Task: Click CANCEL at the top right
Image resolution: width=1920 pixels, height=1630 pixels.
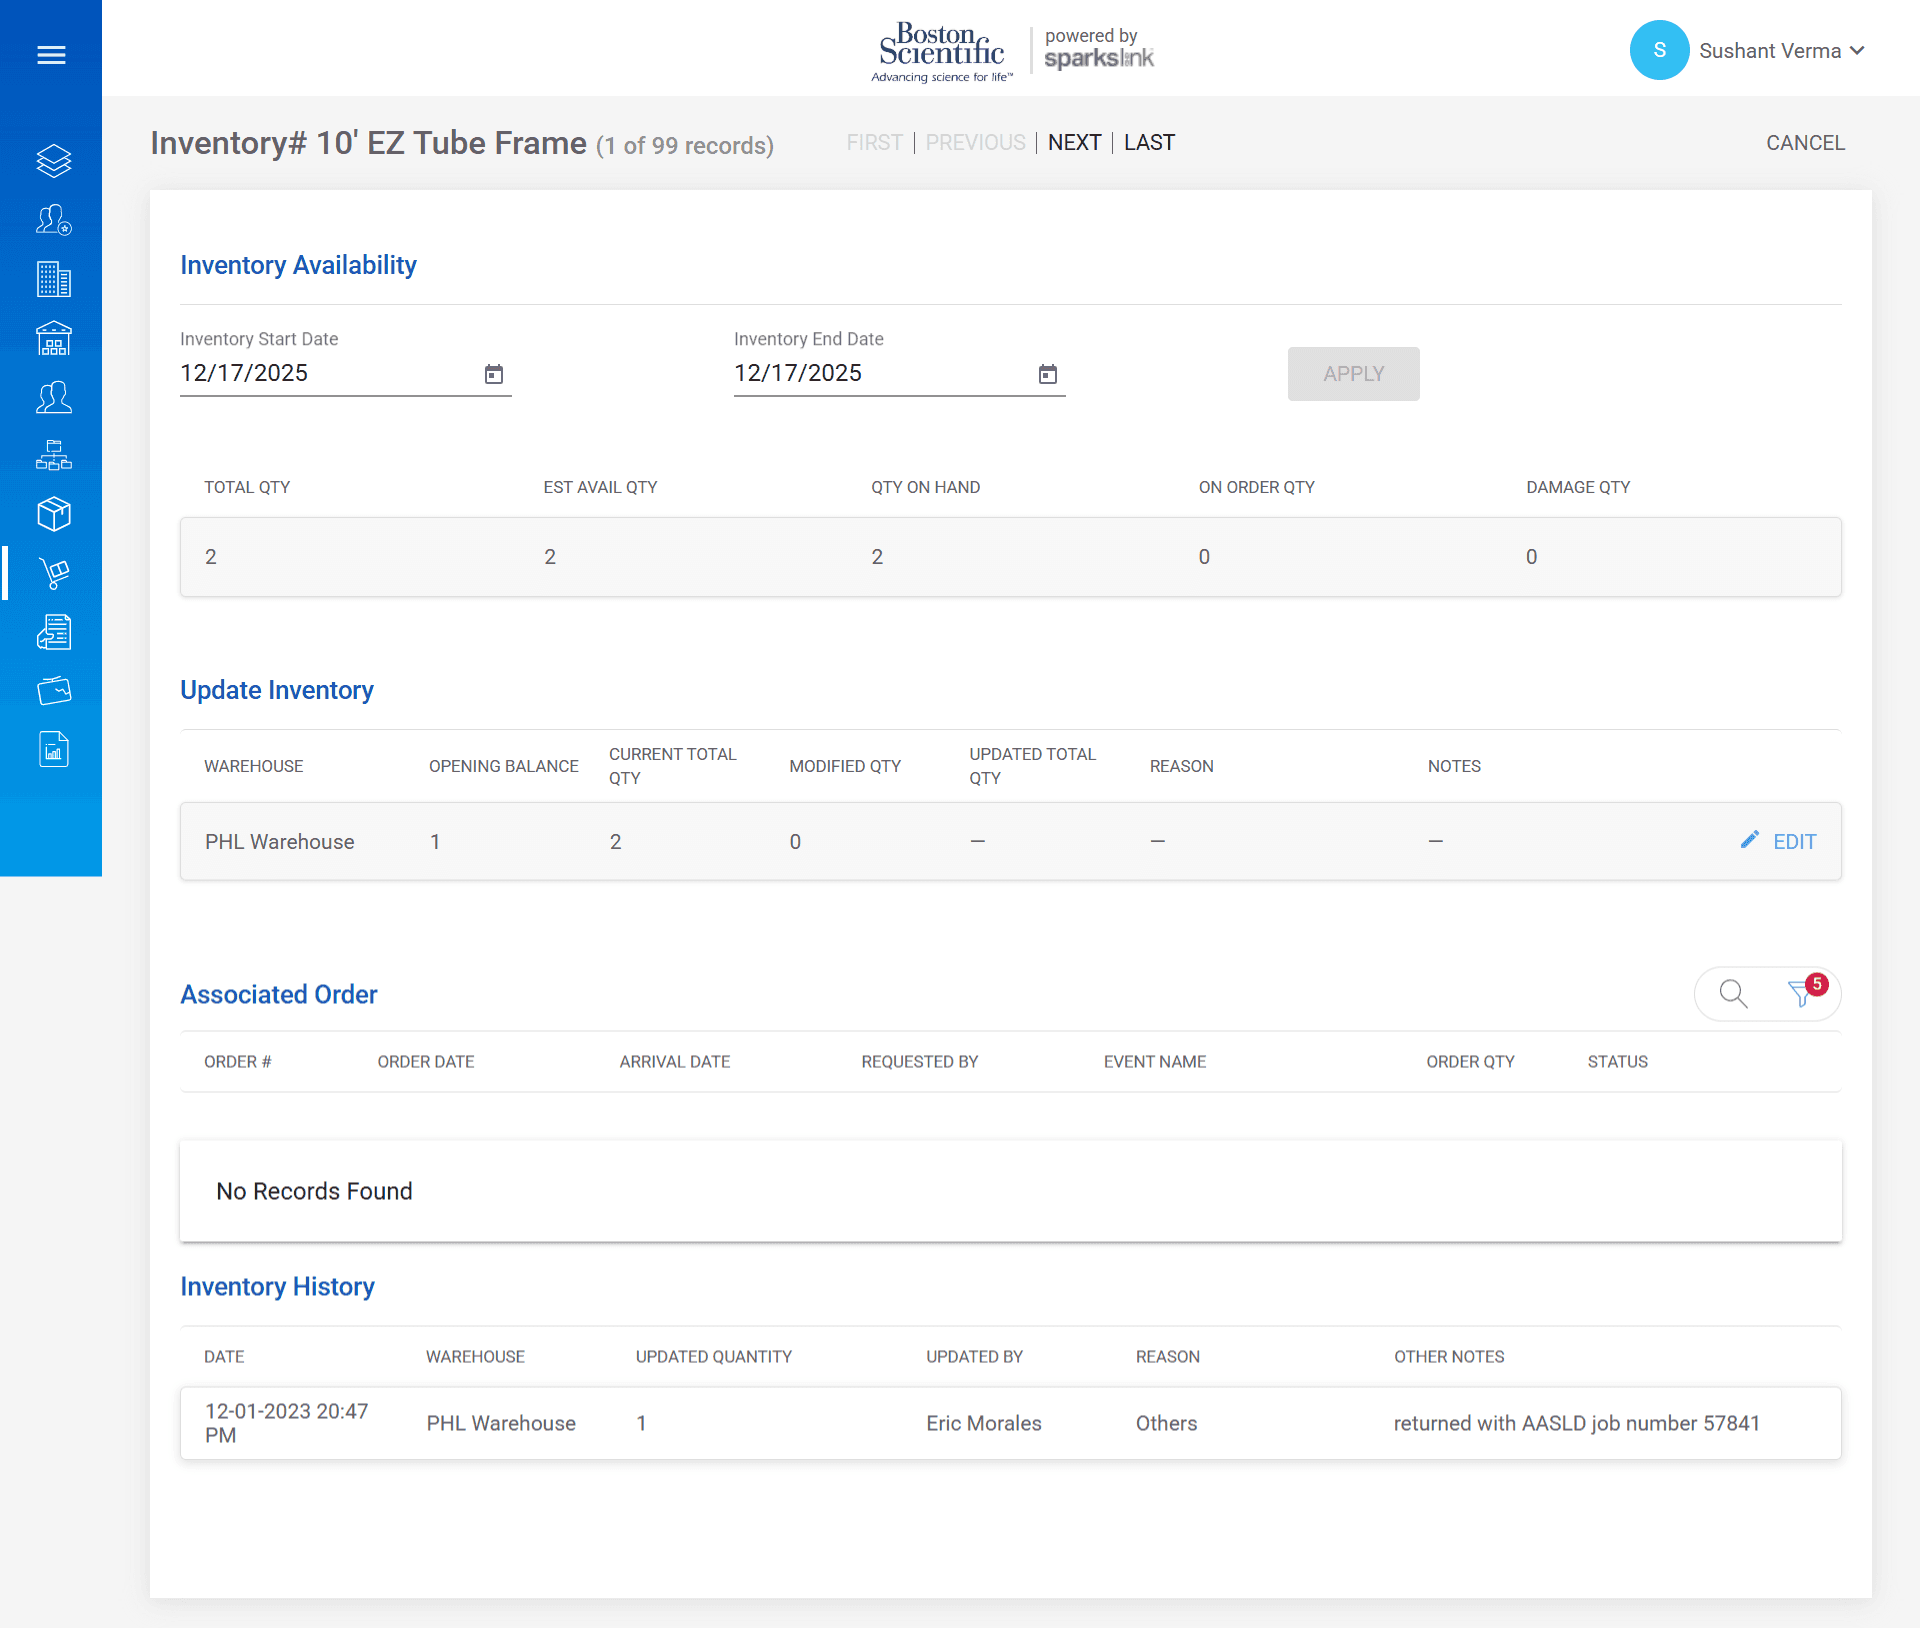Action: click(1805, 142)
